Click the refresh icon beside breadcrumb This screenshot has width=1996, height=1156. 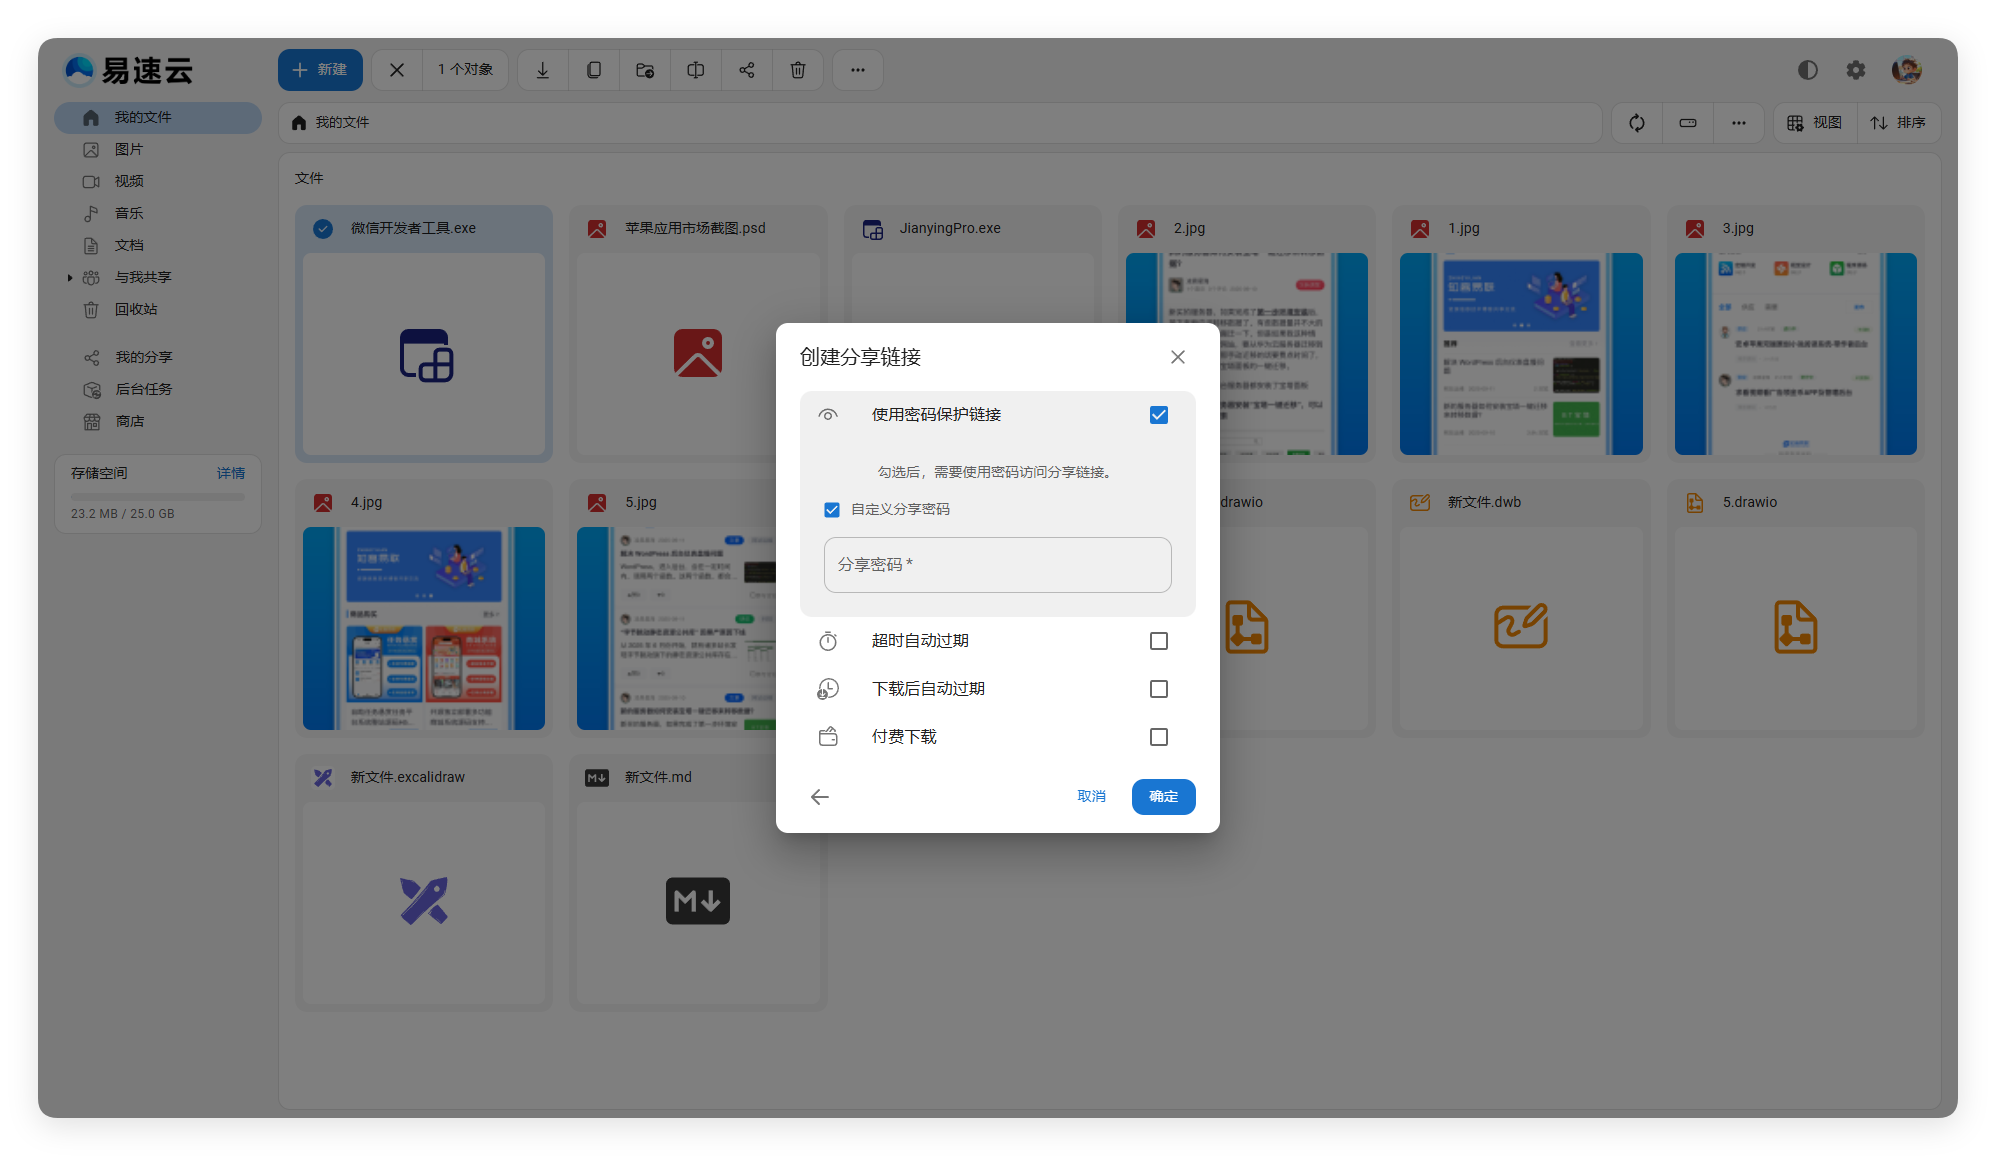1637,123
